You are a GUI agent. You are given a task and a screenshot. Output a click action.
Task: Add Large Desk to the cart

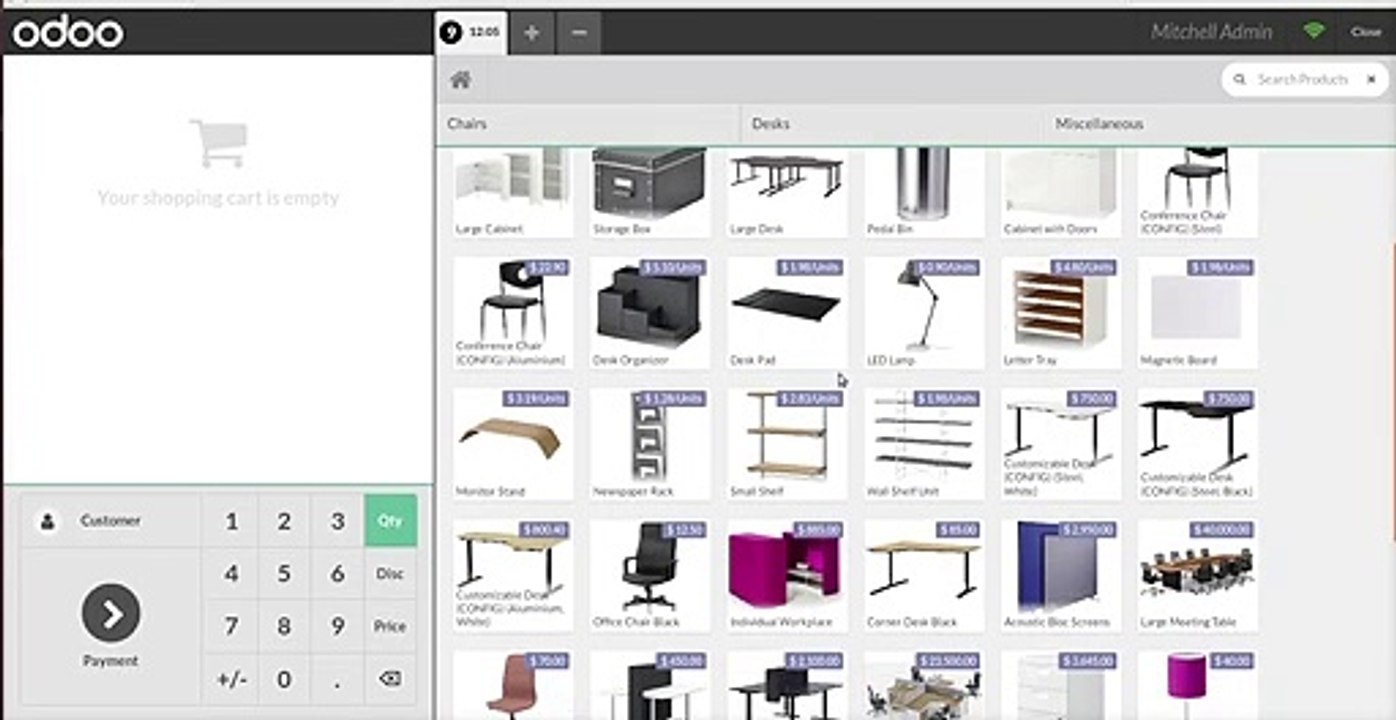[787, 192]
